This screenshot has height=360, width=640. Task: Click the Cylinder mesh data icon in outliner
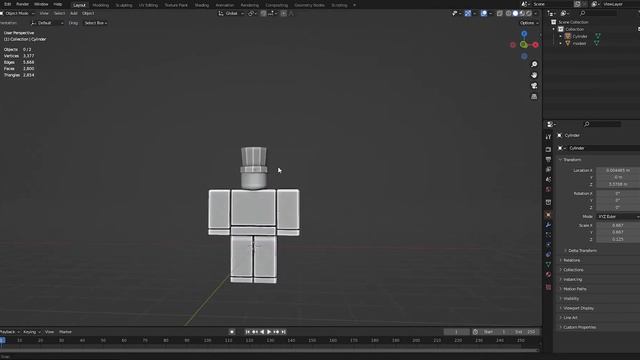point(598,36)
